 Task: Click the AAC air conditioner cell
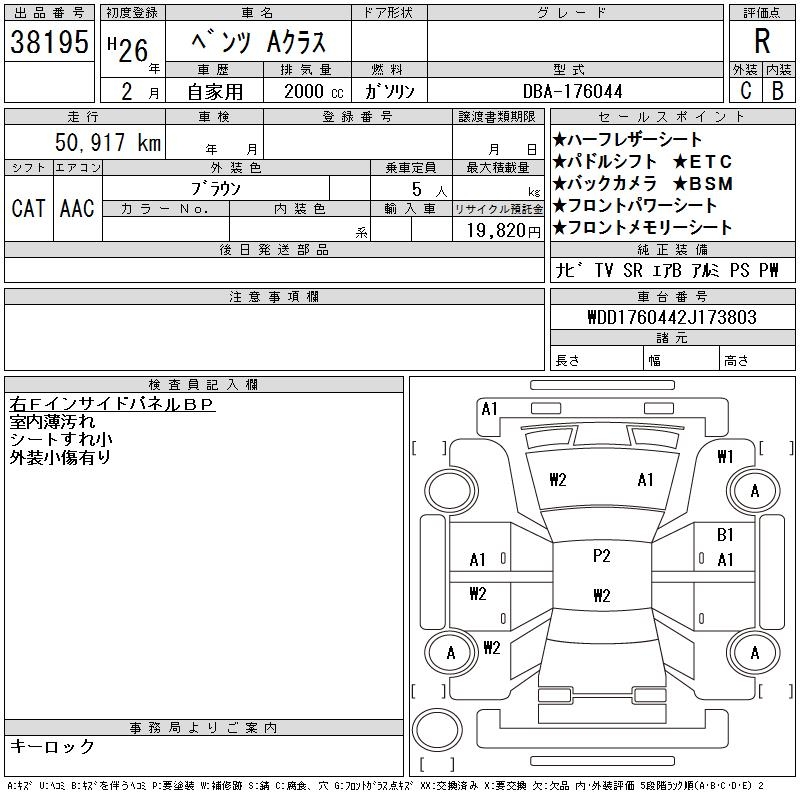[x=77, y=208]
